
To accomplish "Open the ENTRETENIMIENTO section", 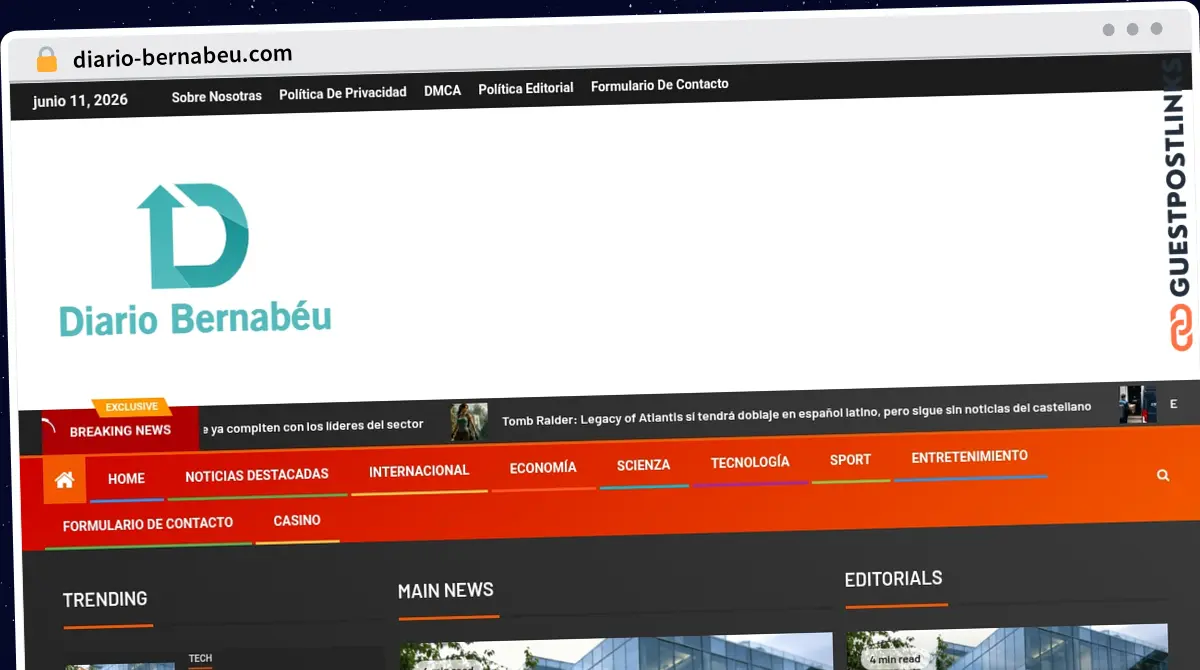I will 969,456.
